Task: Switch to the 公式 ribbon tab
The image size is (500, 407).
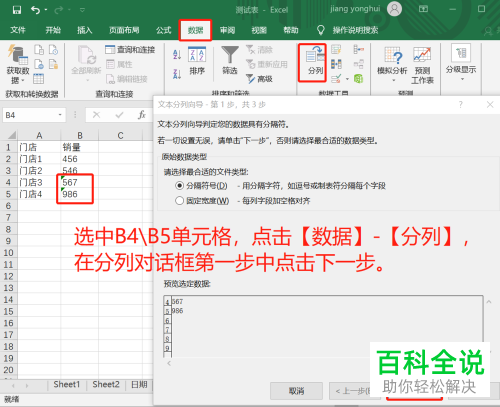Action: click(x=163, y=30)
